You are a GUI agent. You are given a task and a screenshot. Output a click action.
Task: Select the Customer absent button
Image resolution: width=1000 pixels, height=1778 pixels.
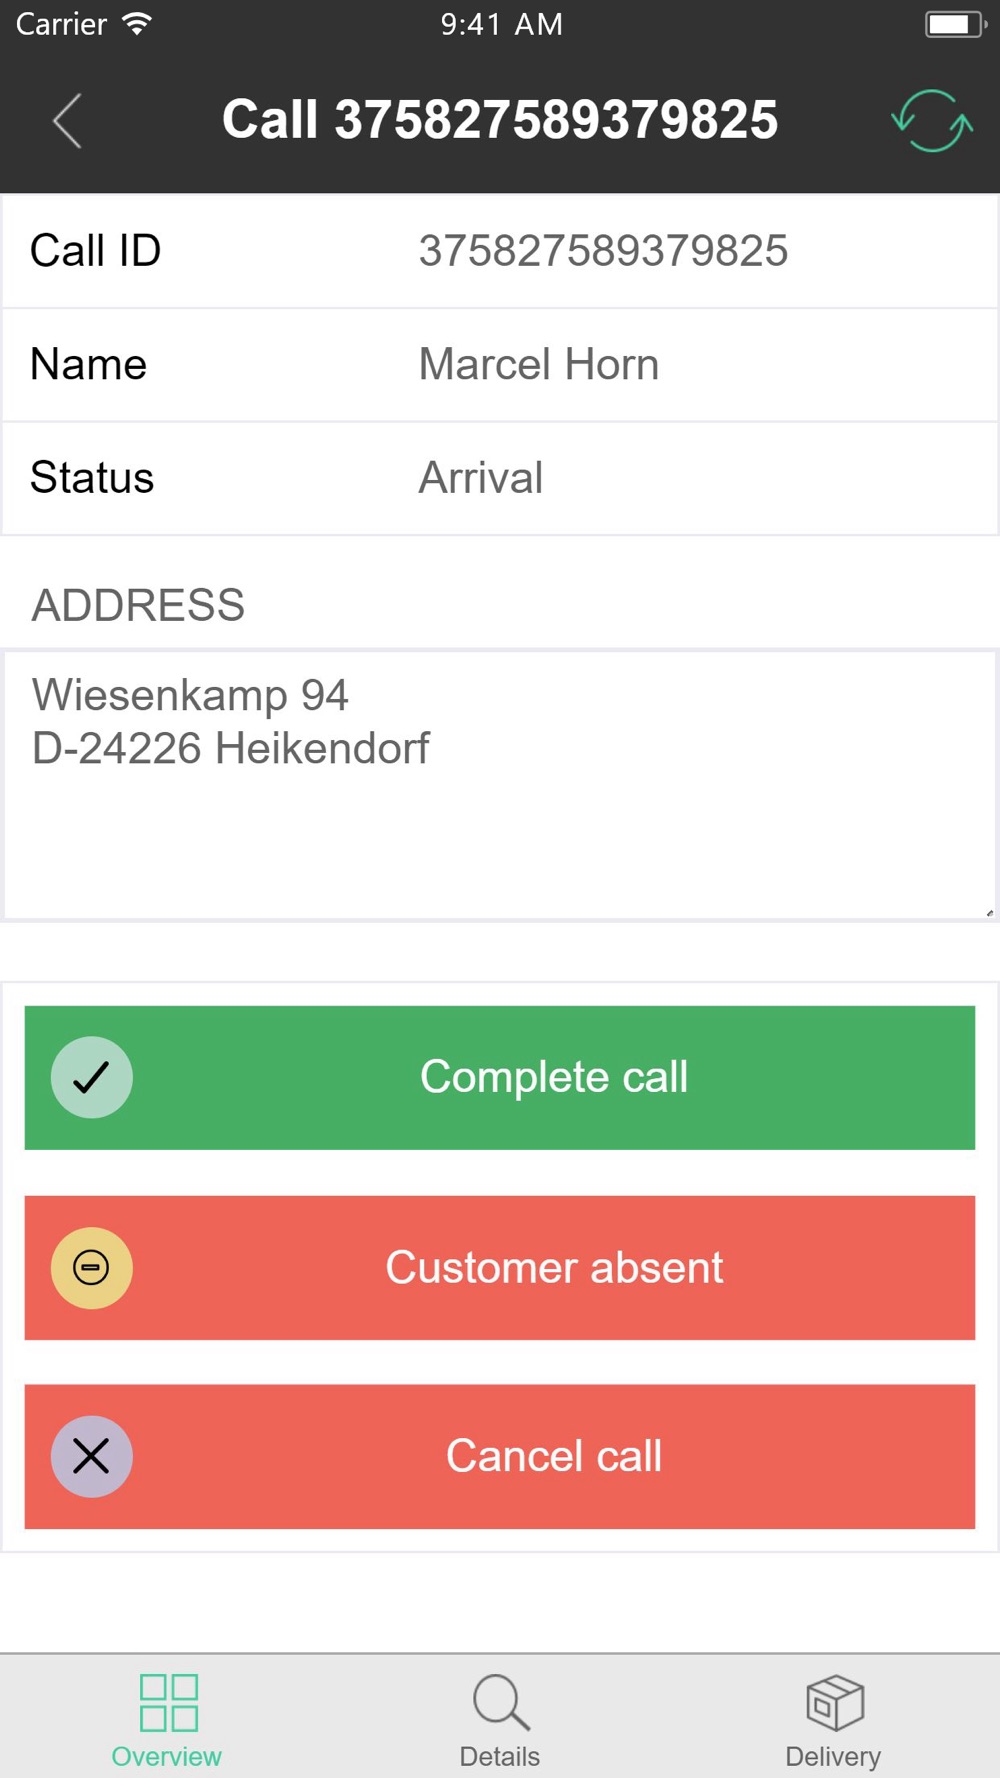[x=500, y=1268]
